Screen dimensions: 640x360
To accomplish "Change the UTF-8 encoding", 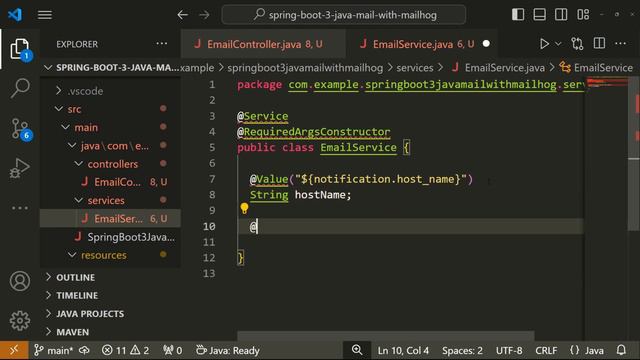I will point(509,351).
